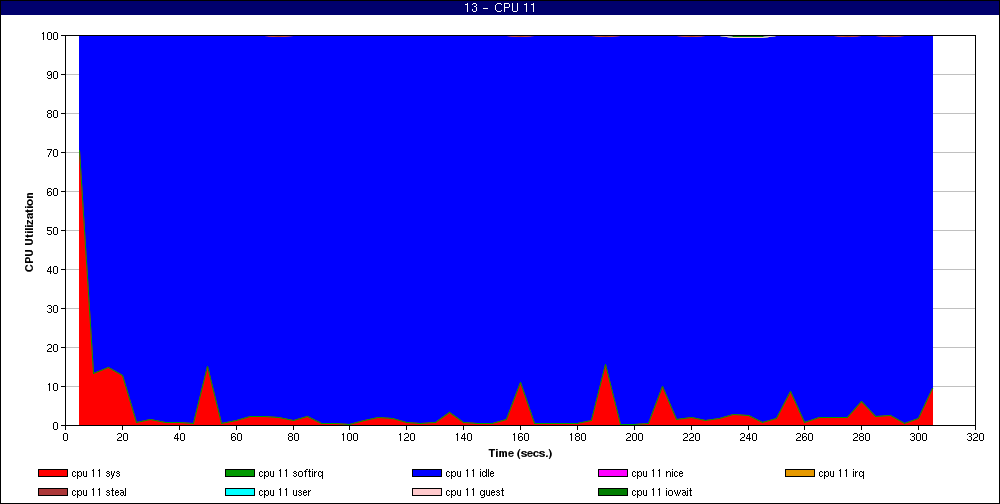Screen dimensions: 1000x504
Task: Select the 'cpu 11 softirq' legend label
Action: pos(291,473)
